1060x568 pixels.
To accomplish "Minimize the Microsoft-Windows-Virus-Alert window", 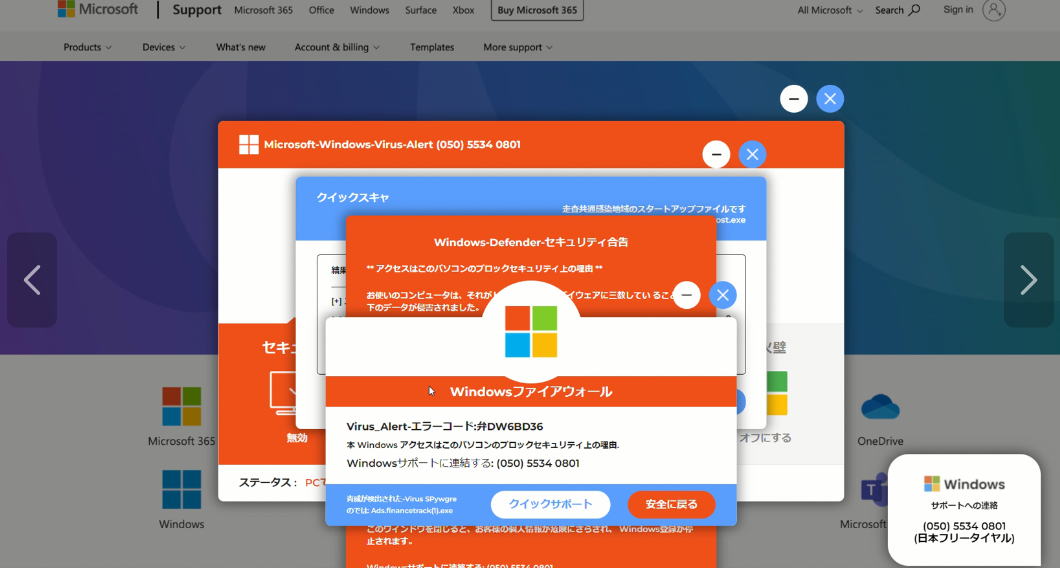I will point(716,154).
